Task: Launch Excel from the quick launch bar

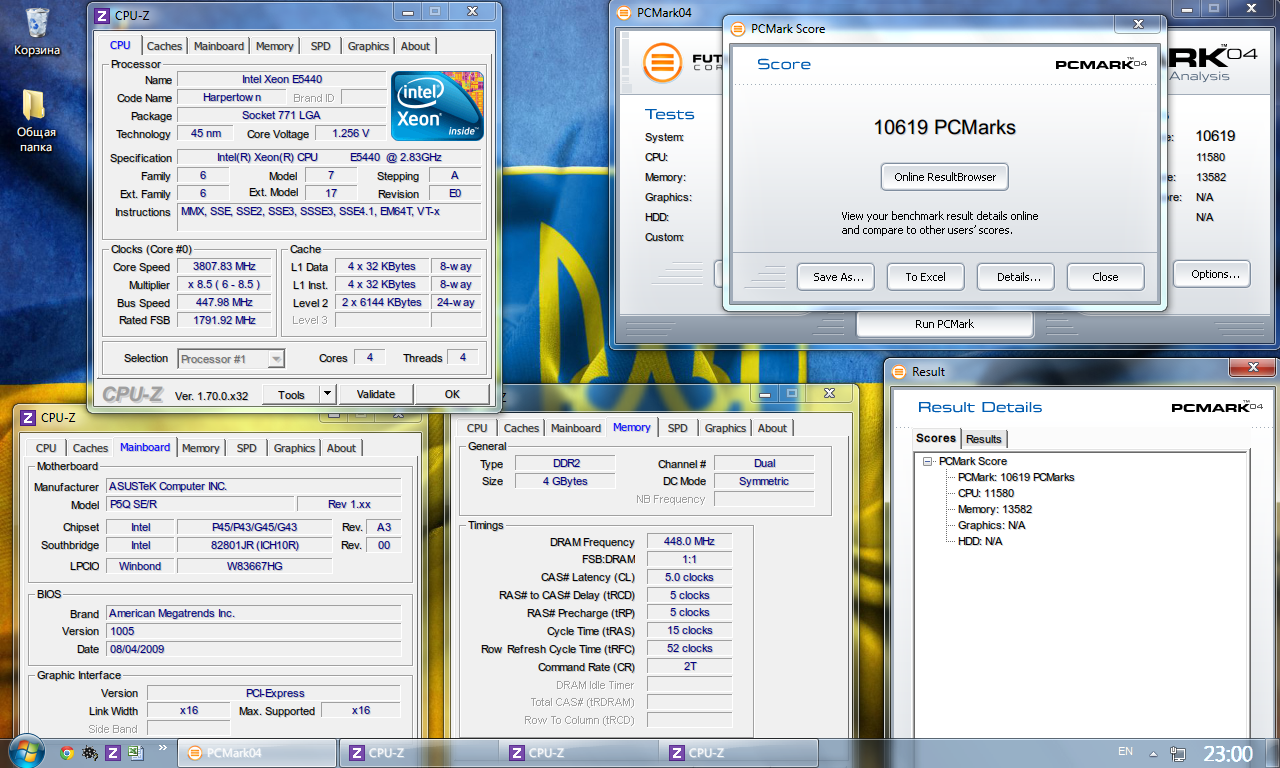Action: [x=135, y=753]
